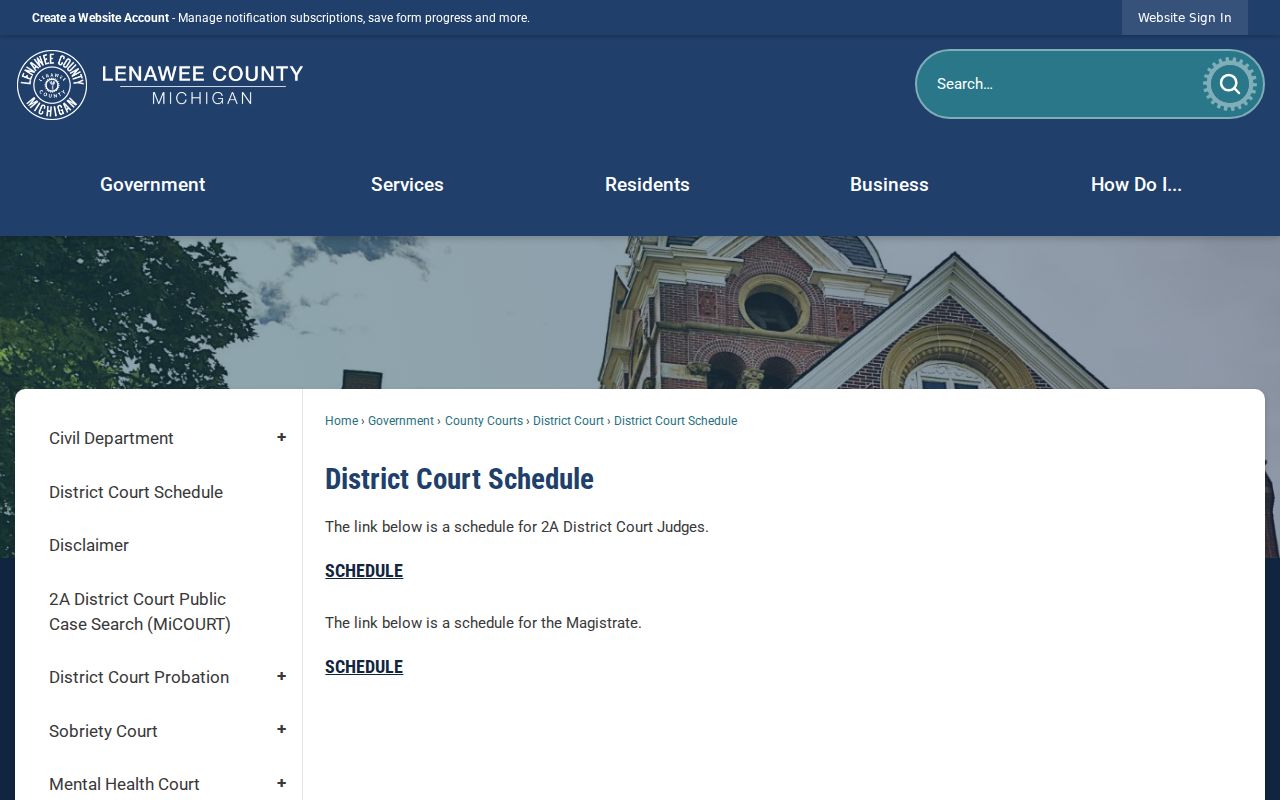Click District Court Schedule breadcrumb link

click(675, 421)
